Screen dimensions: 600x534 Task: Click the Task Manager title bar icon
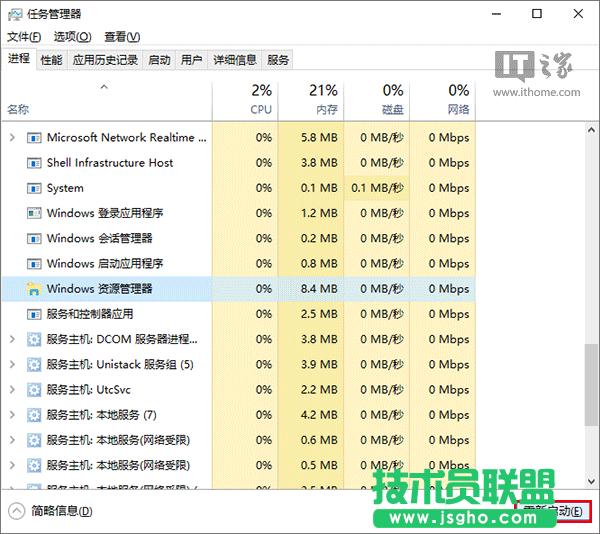click(x=15, y=14)
